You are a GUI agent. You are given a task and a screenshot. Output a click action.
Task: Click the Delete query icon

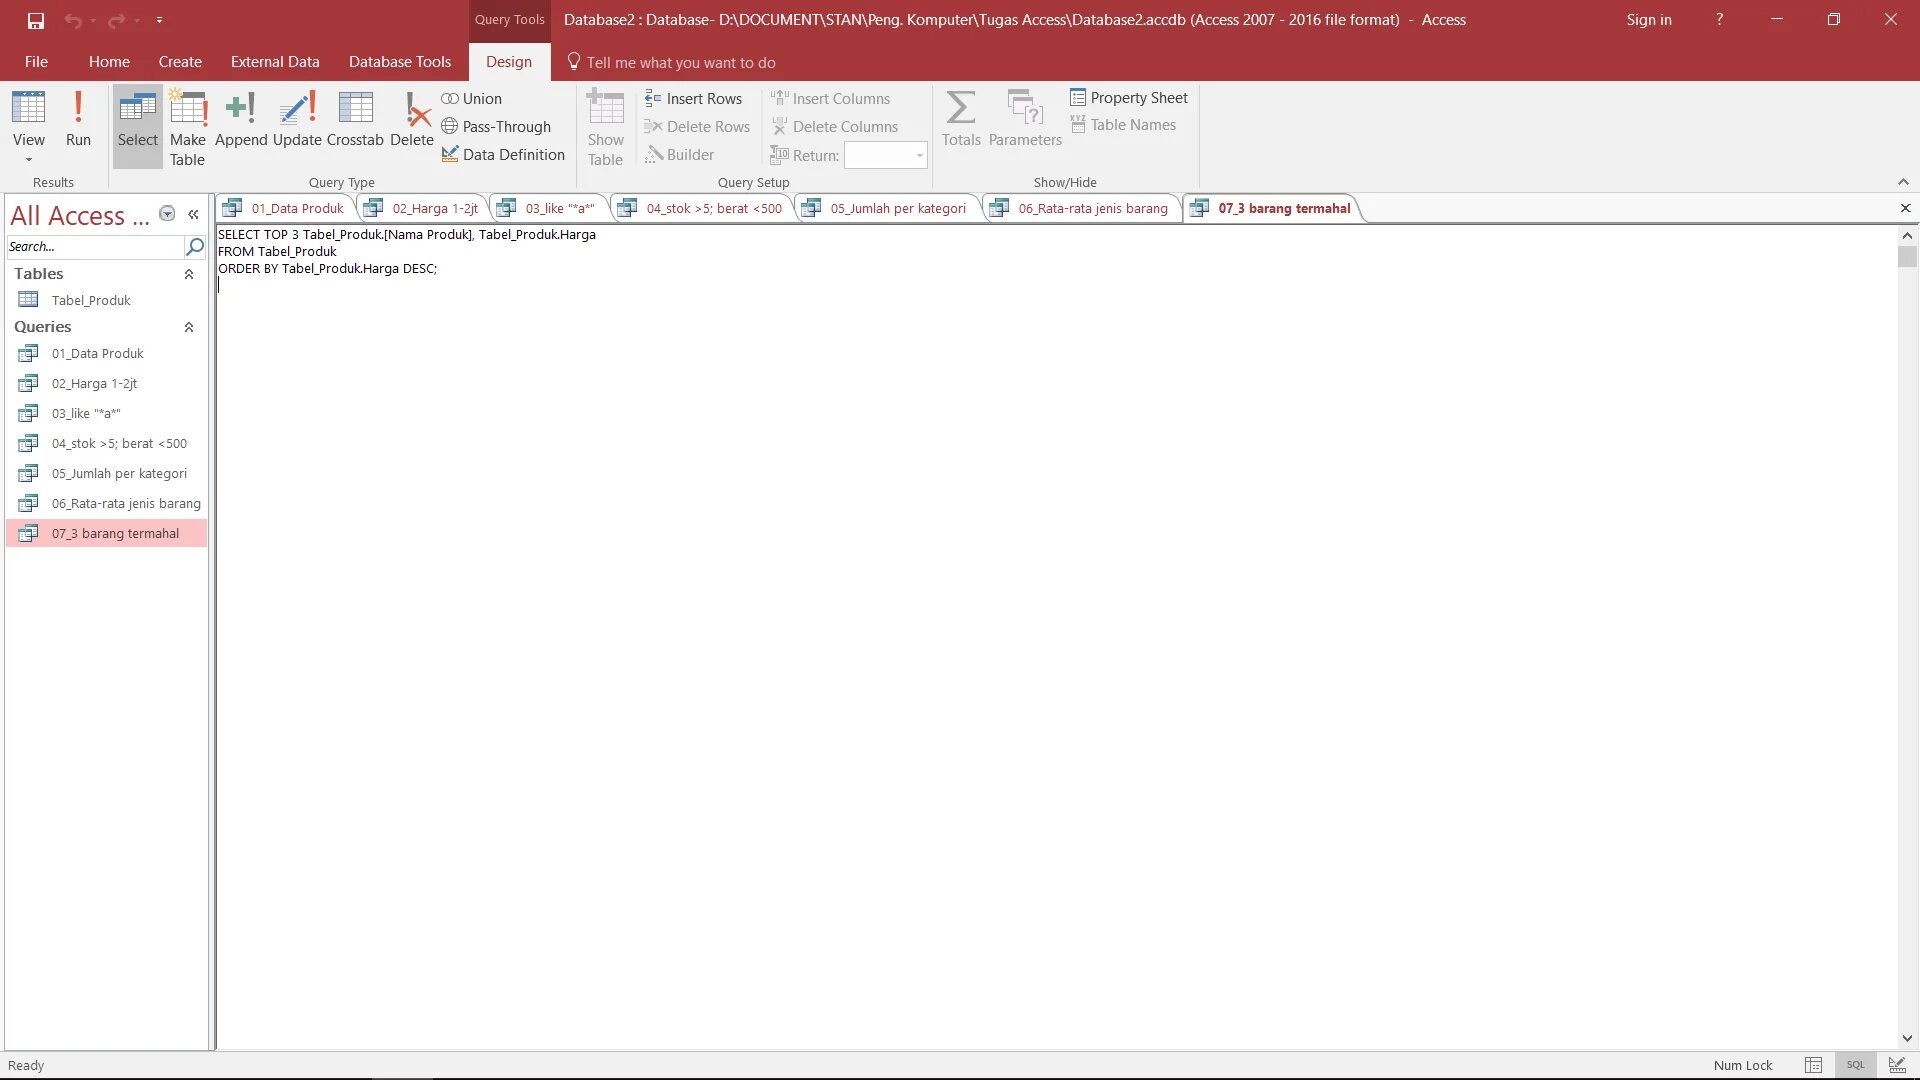click(411, 118)
